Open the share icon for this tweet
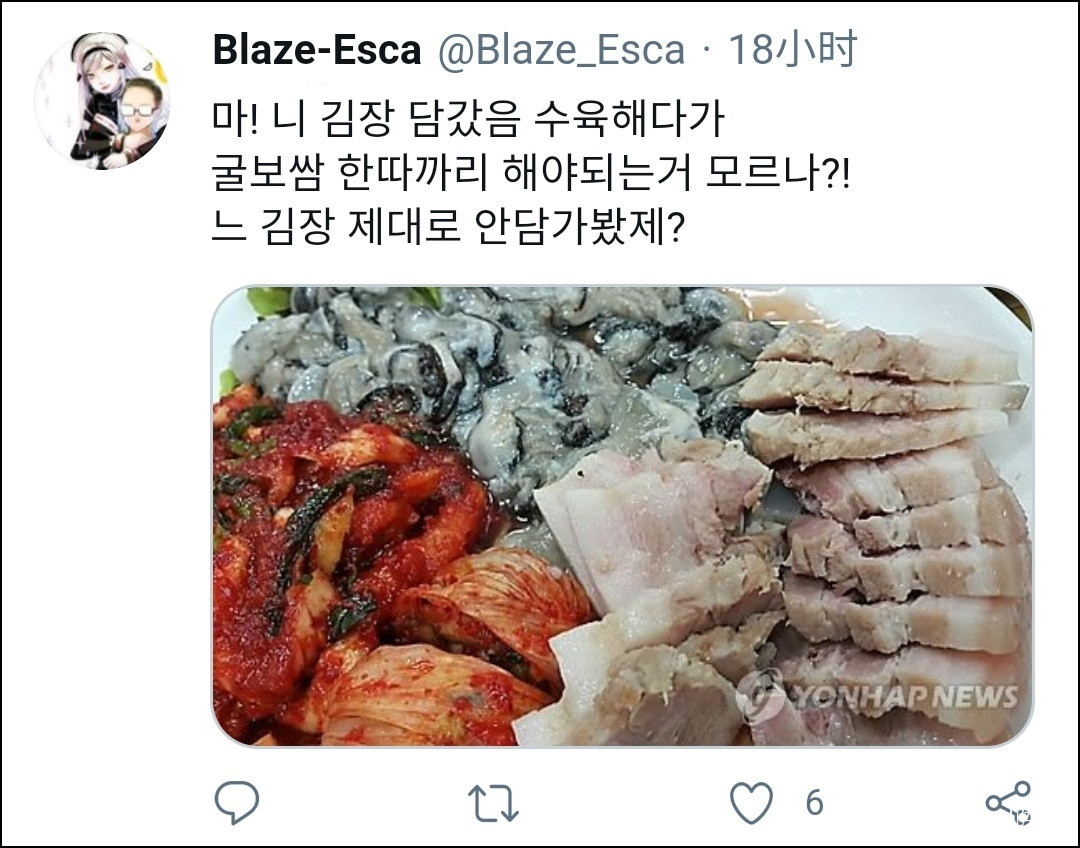Screen dimensions: 1080x848 [1008, 802]
